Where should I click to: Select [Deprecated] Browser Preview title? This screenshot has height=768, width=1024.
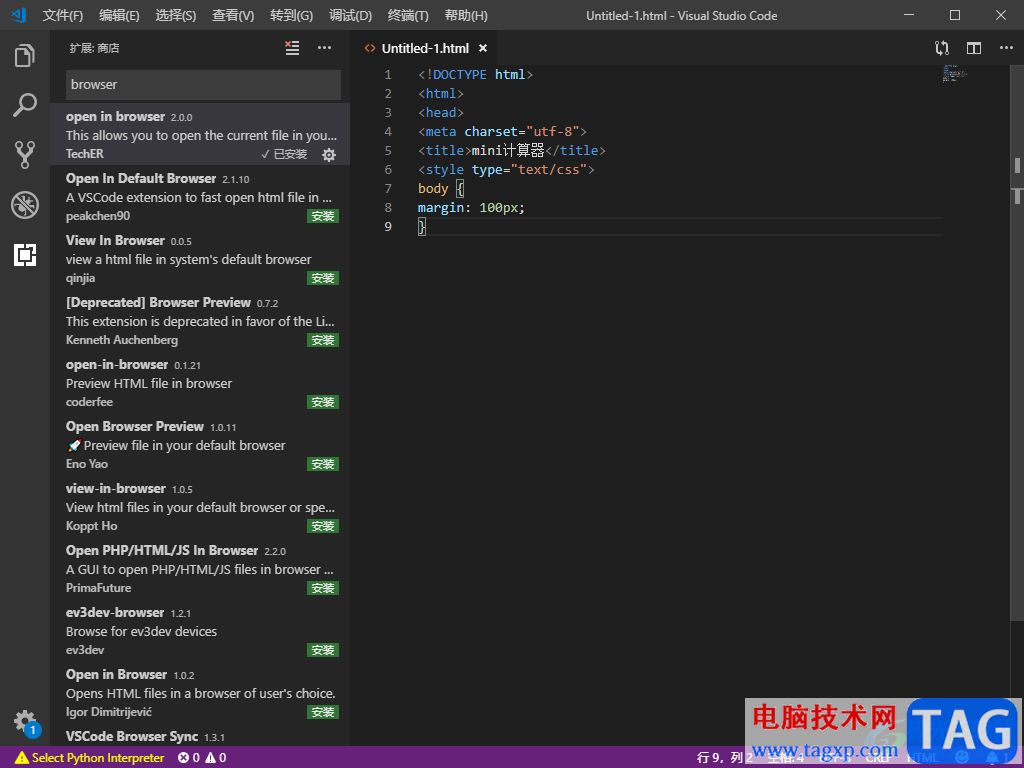[158, 302]
